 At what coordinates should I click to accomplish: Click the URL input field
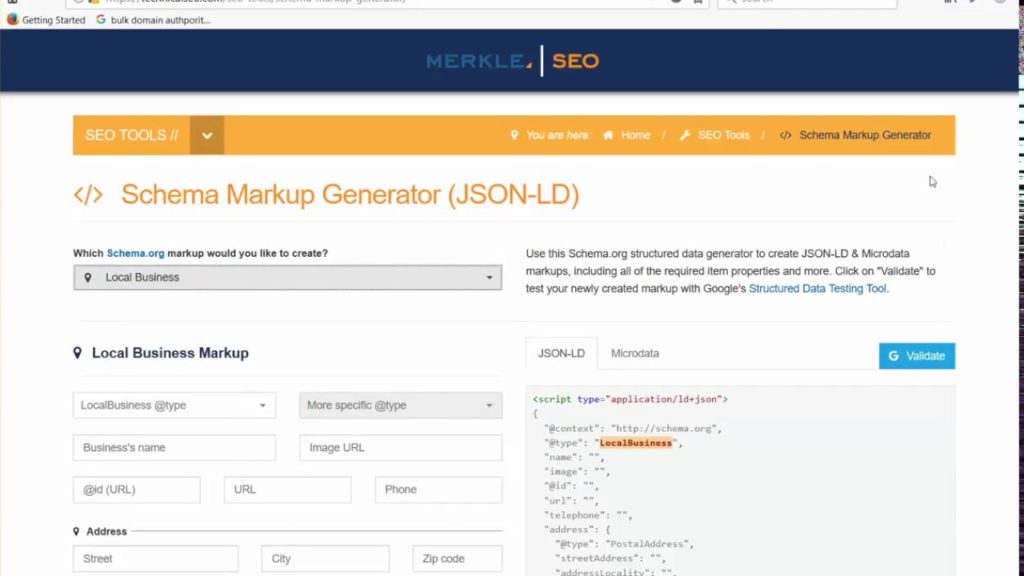287,490
